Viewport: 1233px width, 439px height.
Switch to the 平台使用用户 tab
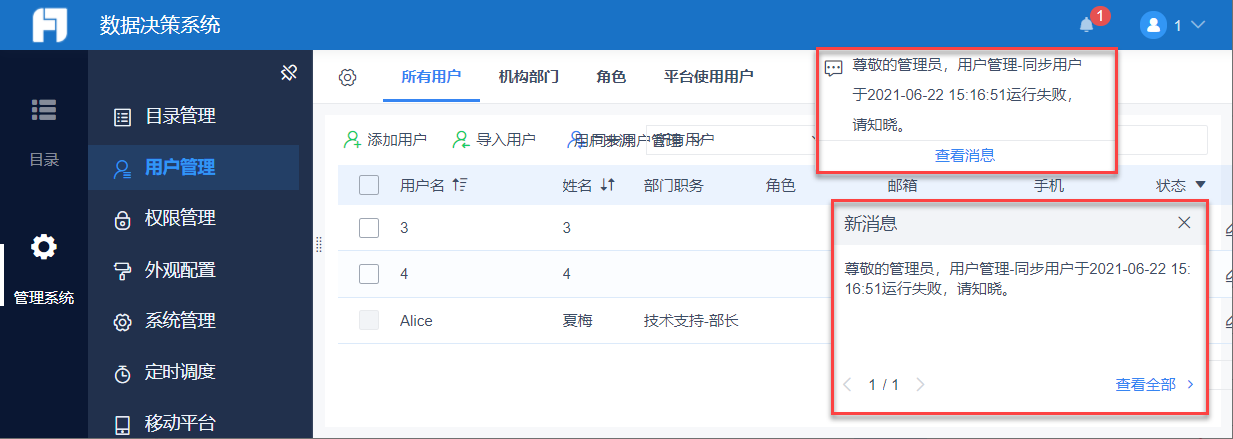(708, 76)
